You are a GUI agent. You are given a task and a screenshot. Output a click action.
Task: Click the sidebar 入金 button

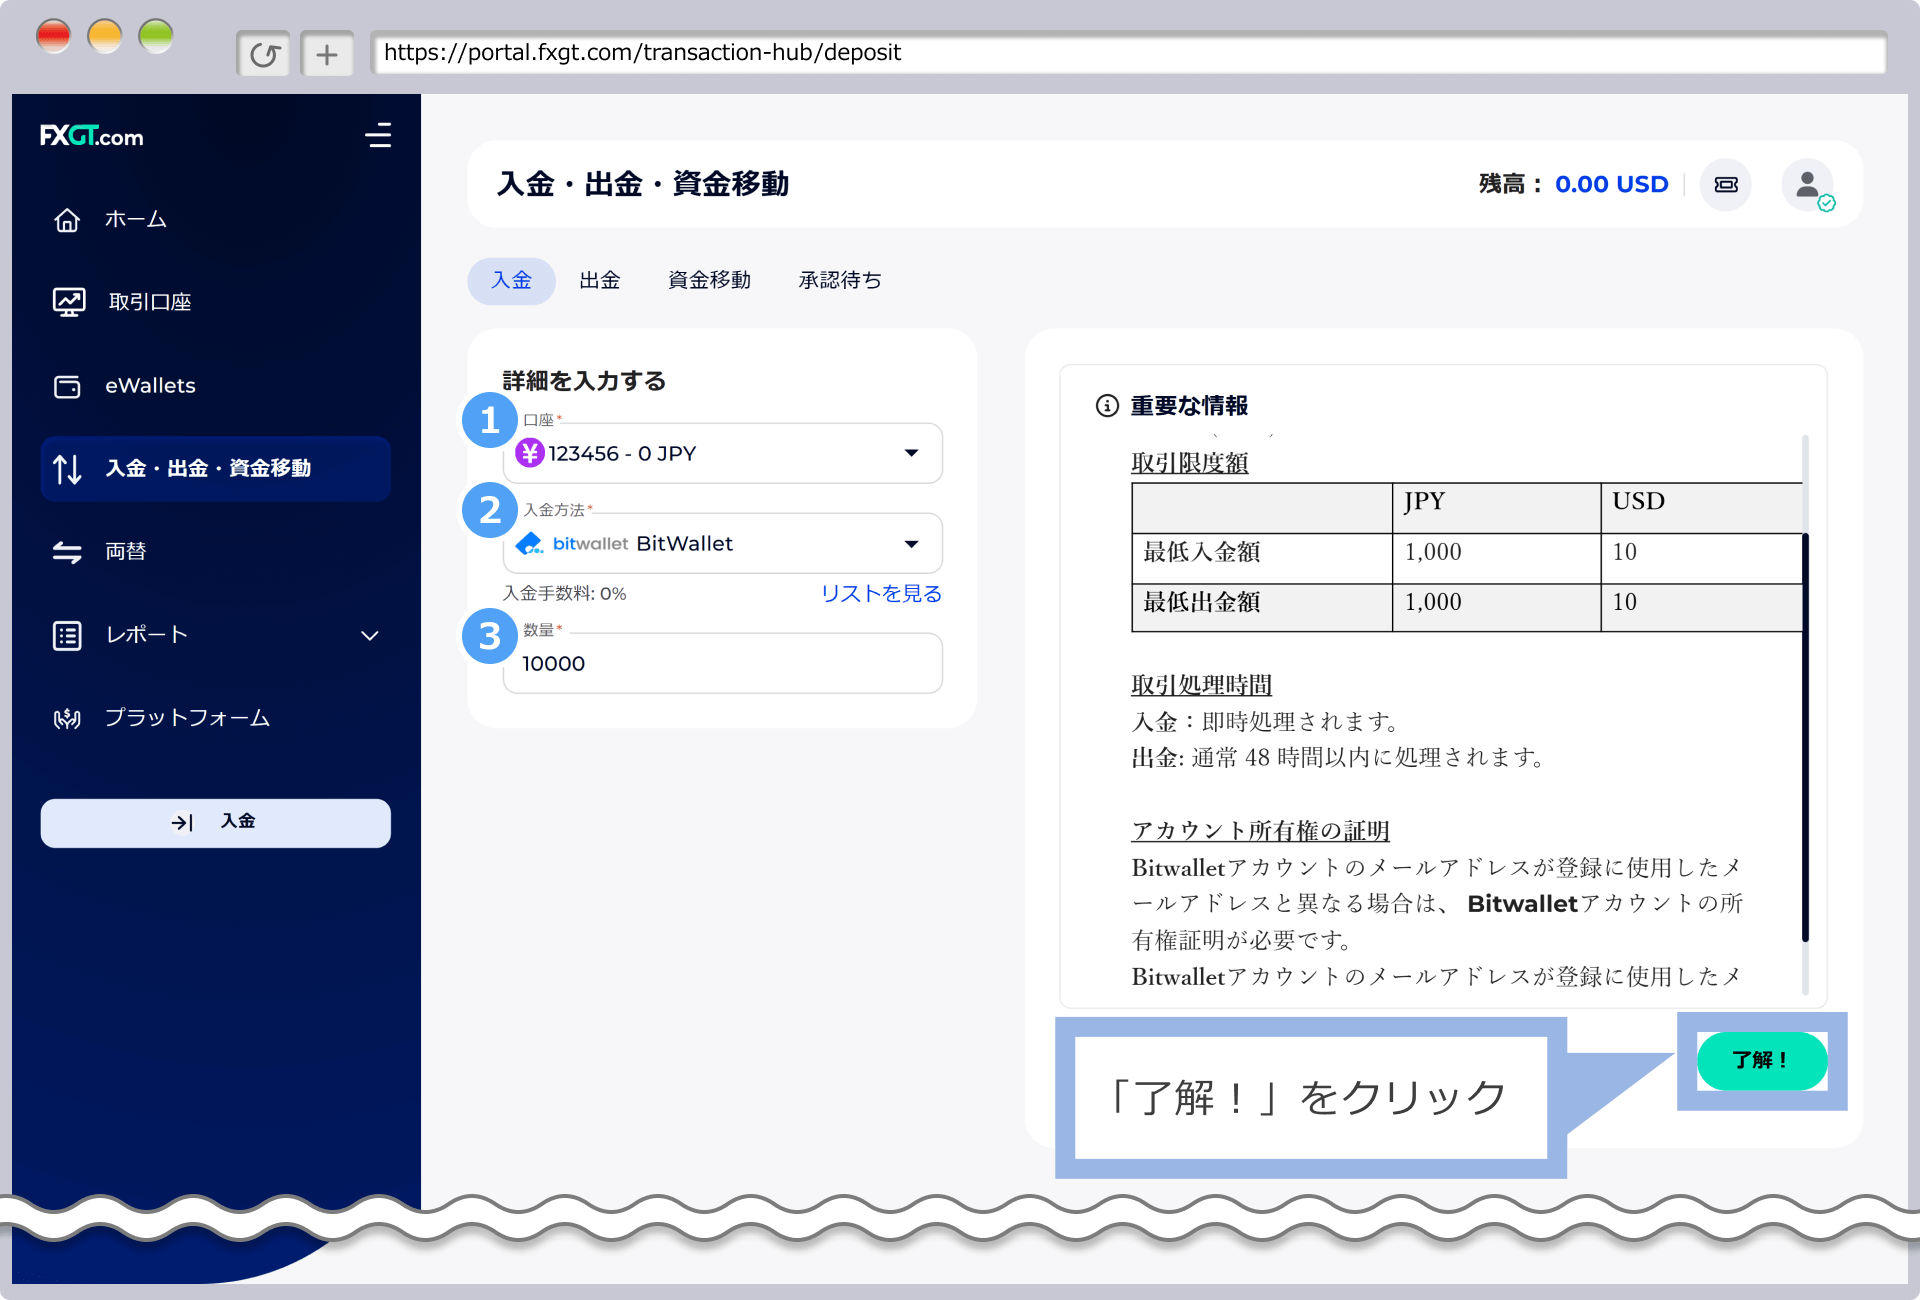215,822
